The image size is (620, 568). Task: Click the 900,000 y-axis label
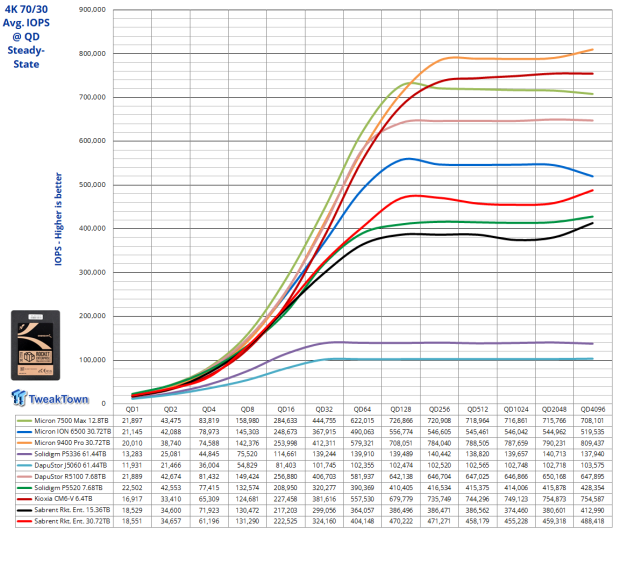coord(93,9)
